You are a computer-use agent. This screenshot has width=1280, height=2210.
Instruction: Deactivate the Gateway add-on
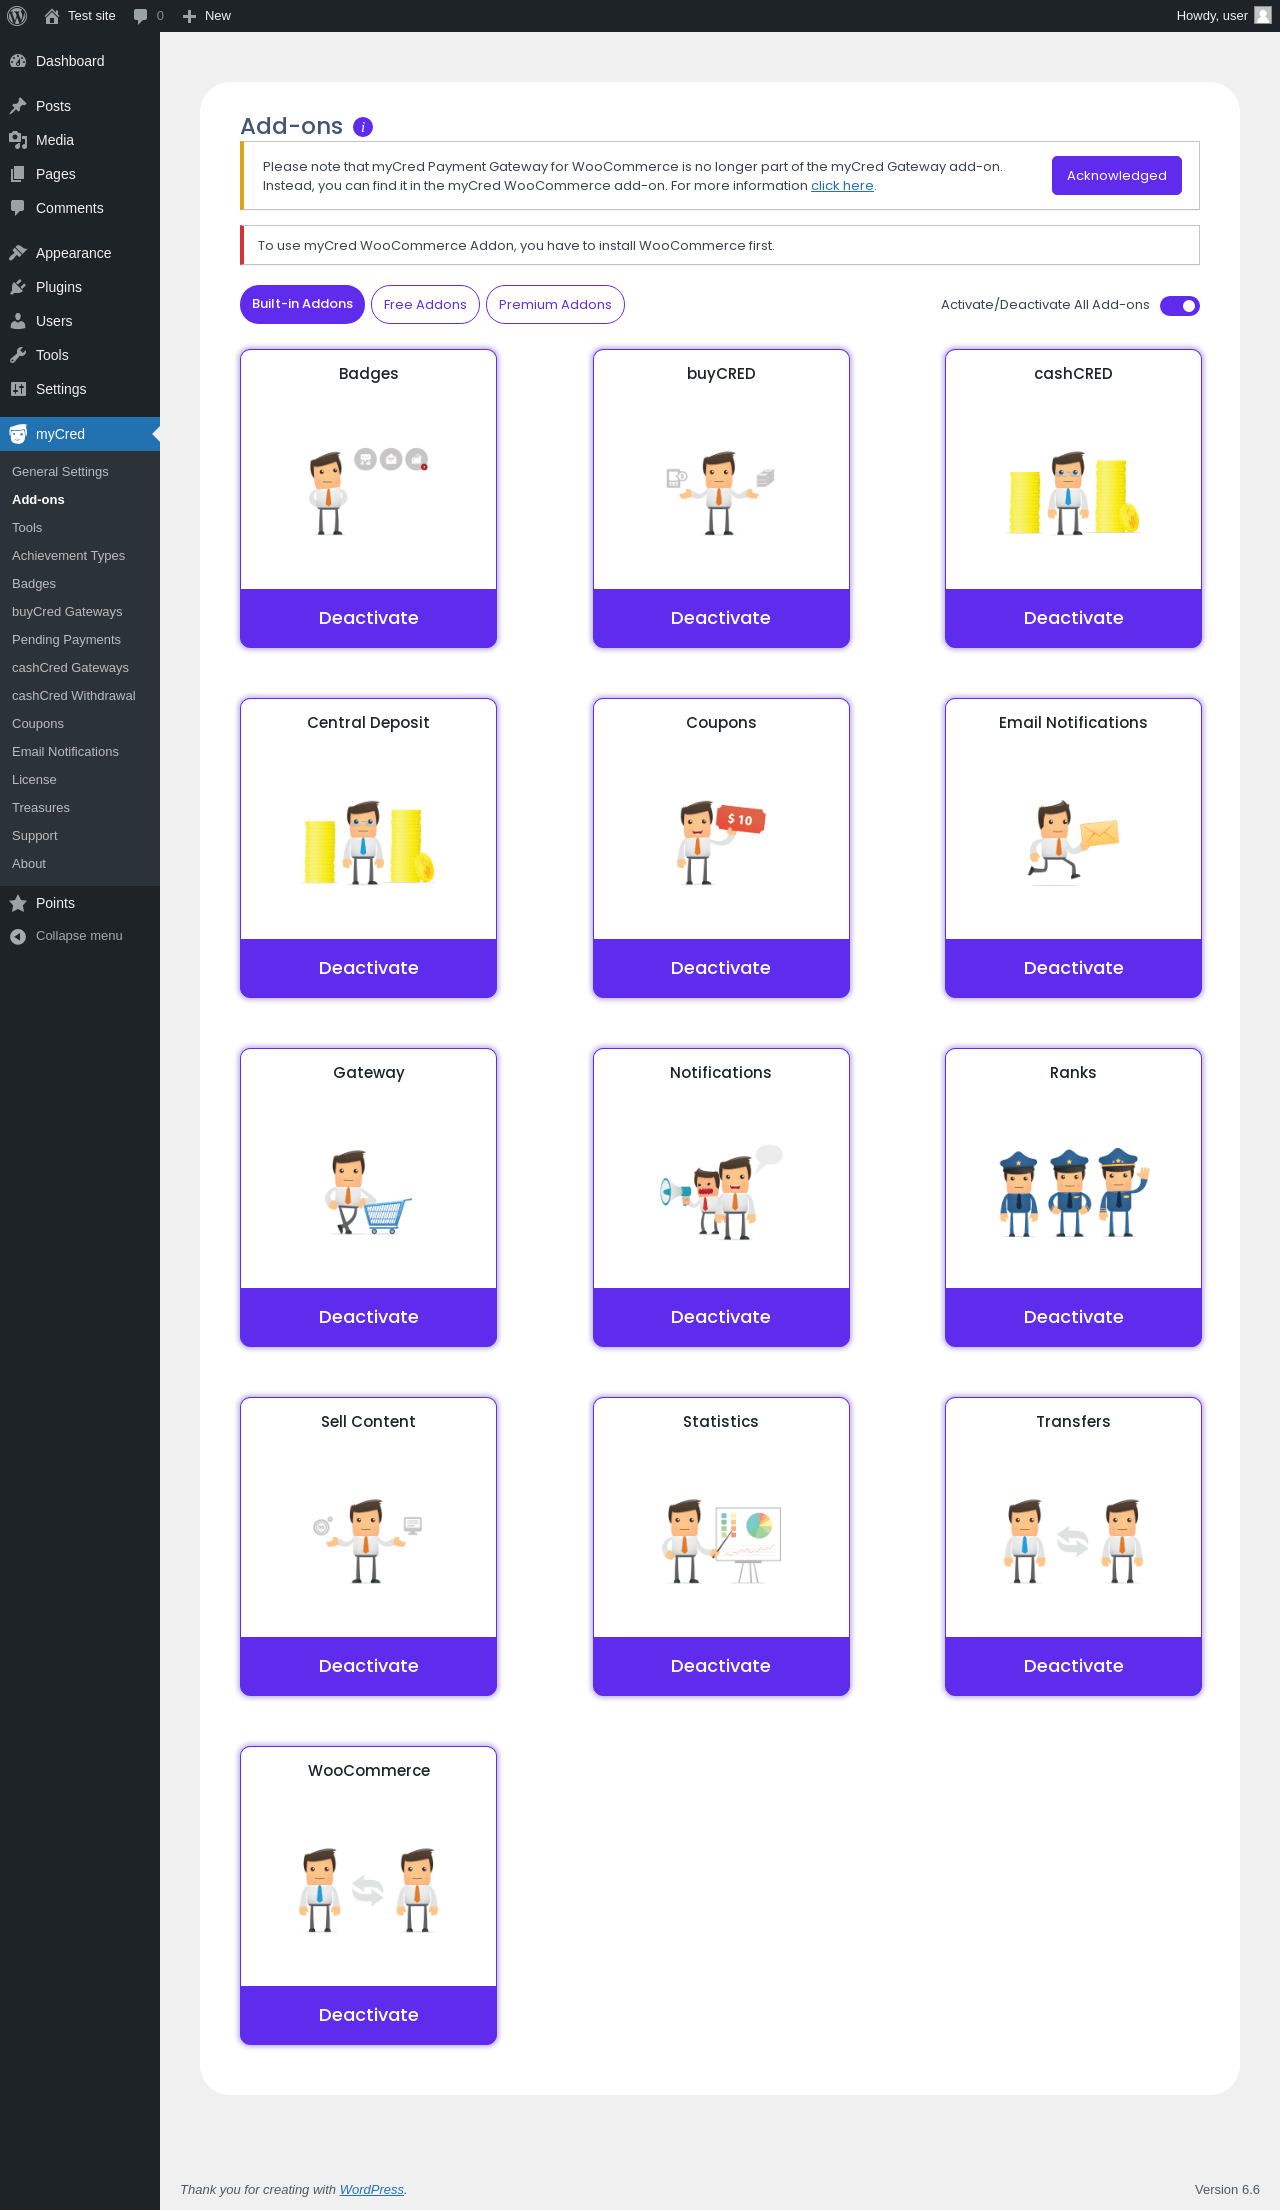368,1317
